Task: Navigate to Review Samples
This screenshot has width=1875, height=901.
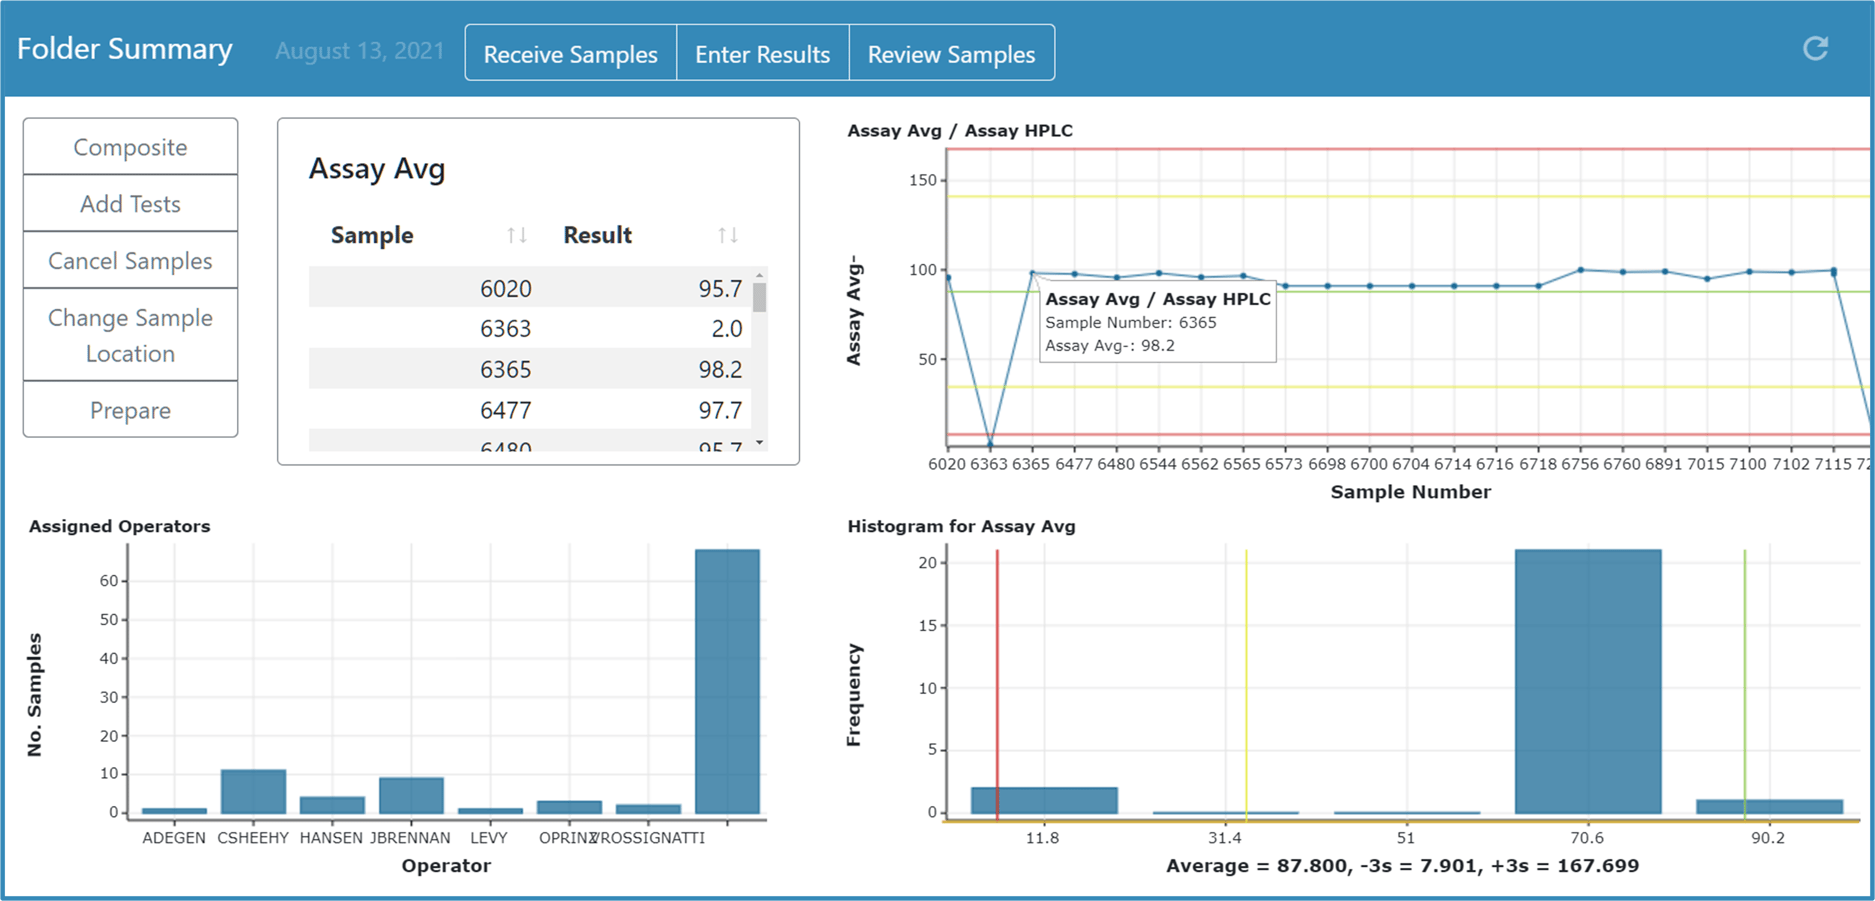Action: click(951, 52)
